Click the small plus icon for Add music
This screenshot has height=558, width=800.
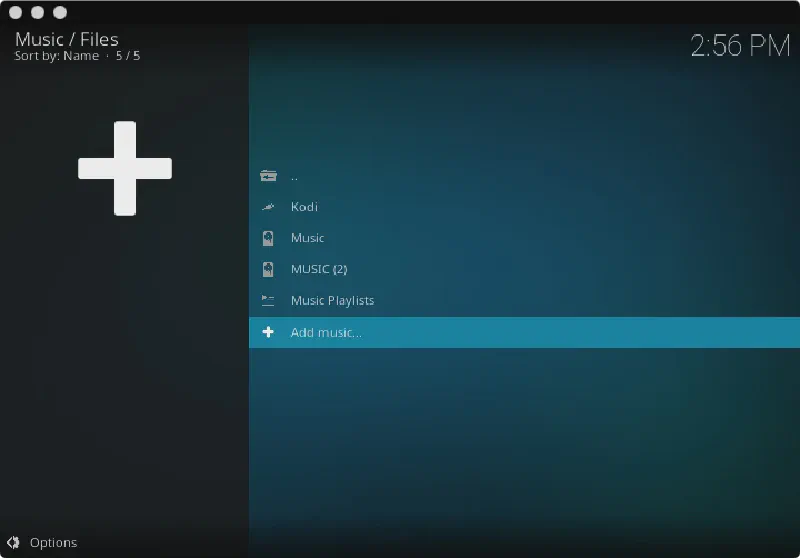click(x=268, y=332)
